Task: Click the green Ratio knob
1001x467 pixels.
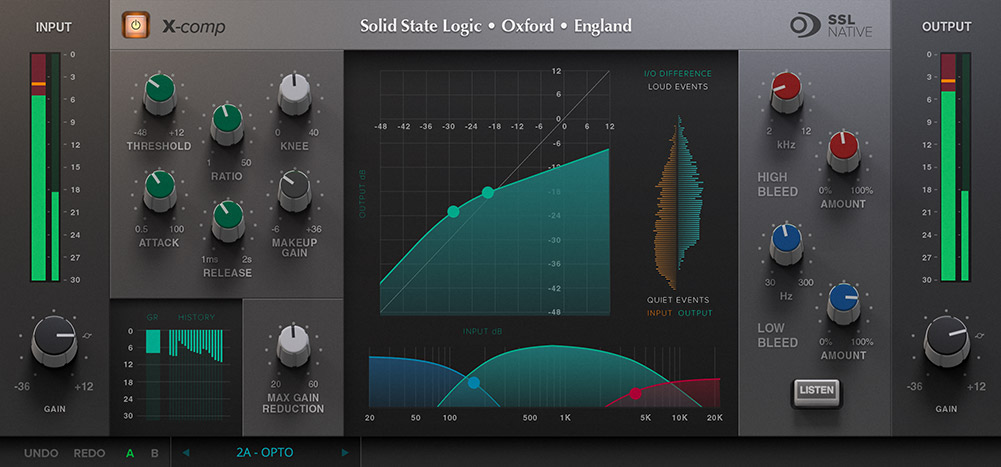Action: point(227,126)
